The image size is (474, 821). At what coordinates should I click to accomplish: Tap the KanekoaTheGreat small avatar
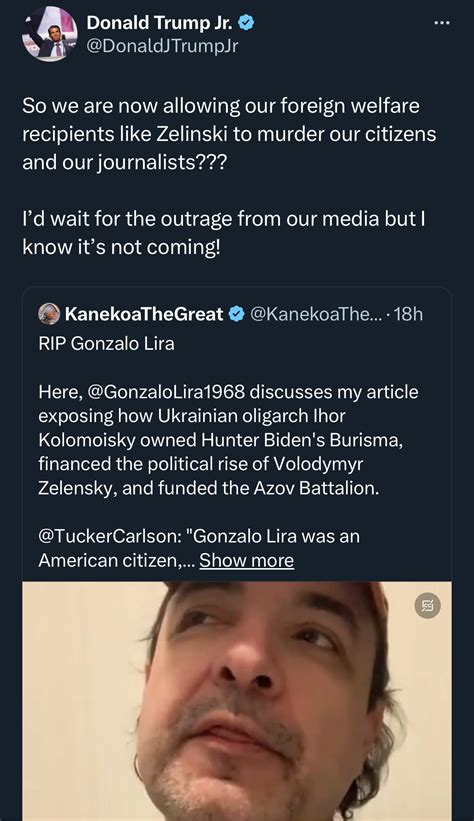coord(49,314)
